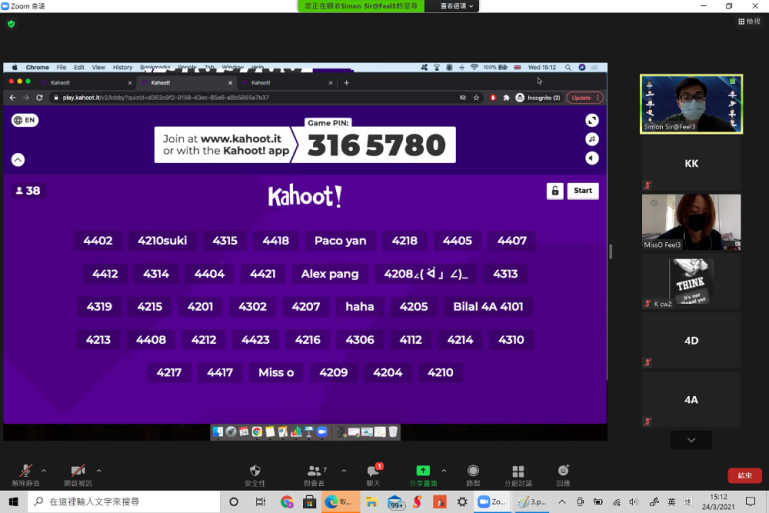Switch Zoom view layout
The width and height of the screenshot is (769, 513).
click(x=749, y=22)
